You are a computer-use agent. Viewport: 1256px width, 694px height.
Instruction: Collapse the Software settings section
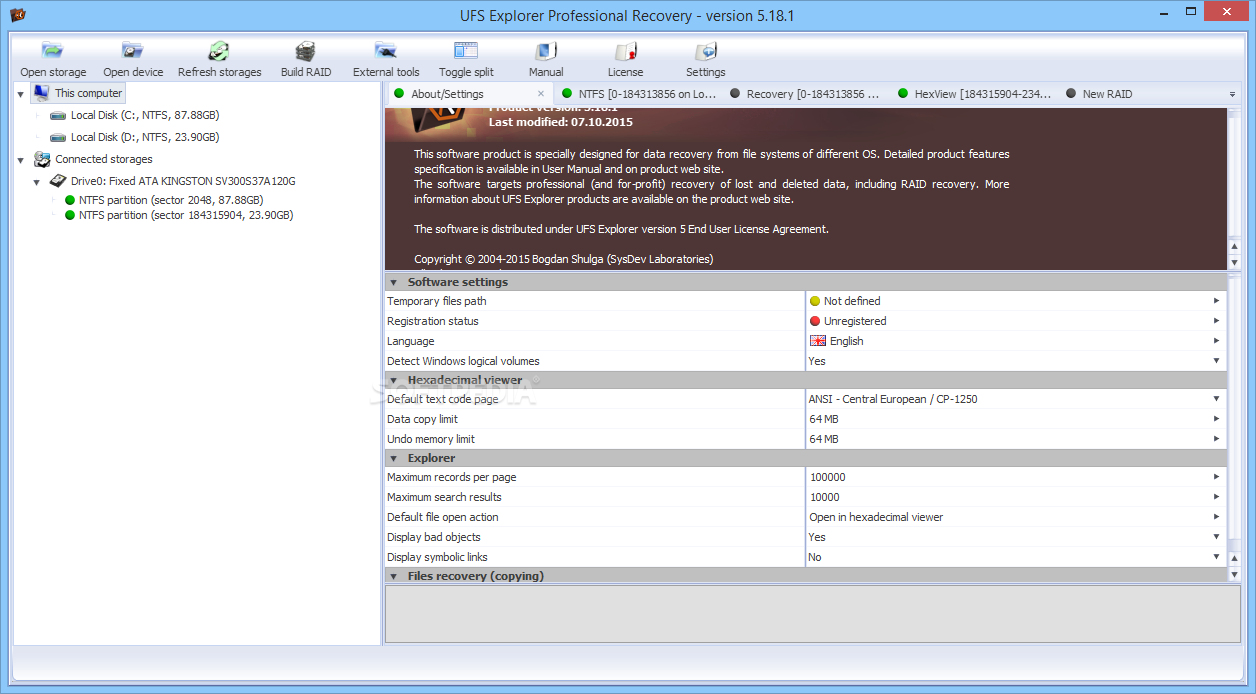tap(393, 283)
